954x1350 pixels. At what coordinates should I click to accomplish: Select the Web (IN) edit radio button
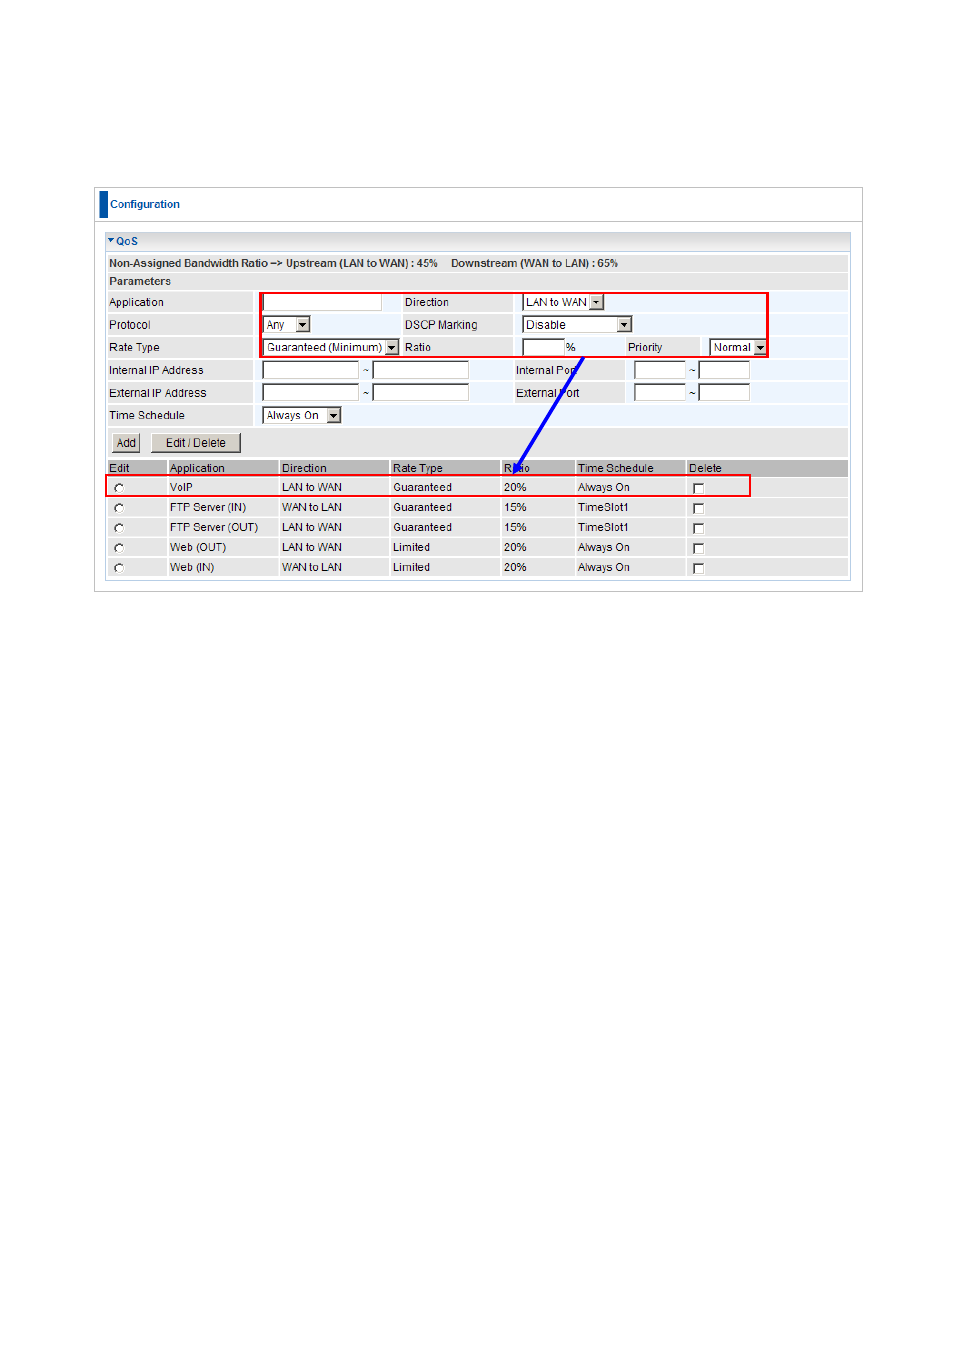coord(119,568)
